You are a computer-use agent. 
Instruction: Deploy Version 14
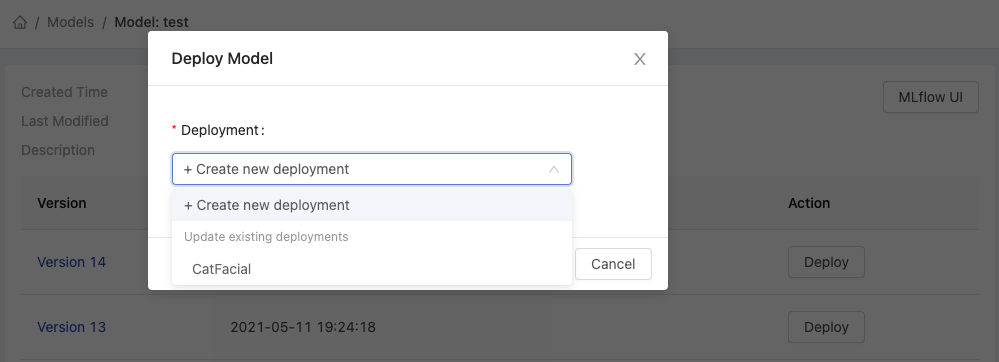click(x=826, y=262)
